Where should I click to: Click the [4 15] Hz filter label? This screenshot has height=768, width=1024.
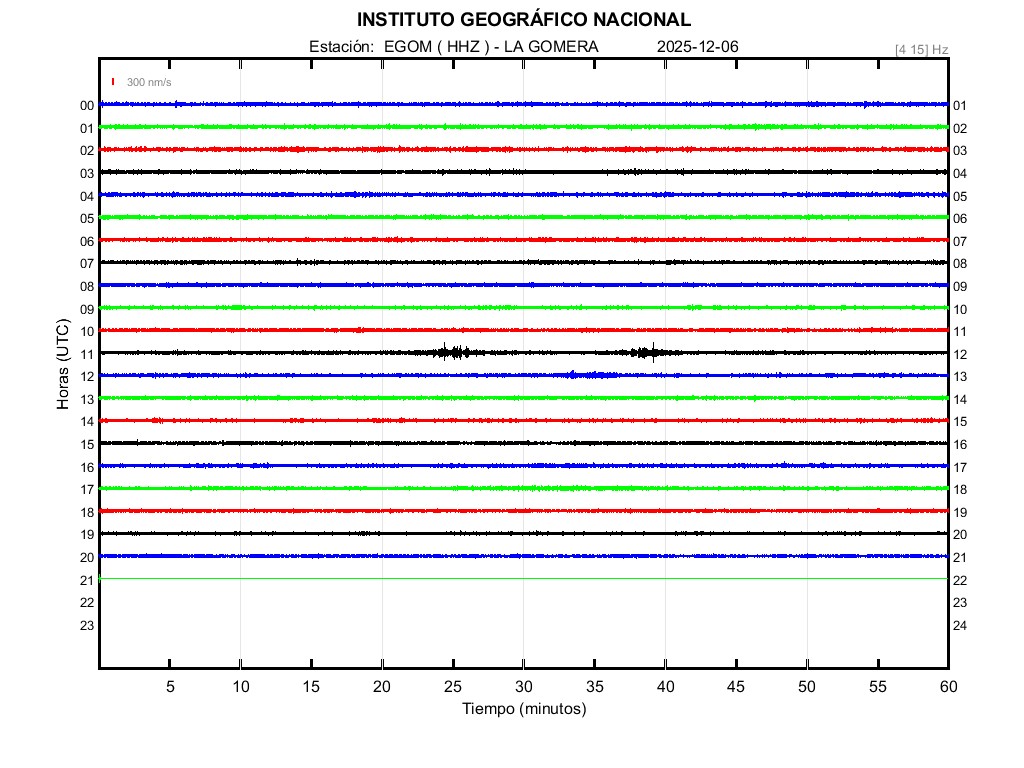pyautogui.click(x=921, y=49)
